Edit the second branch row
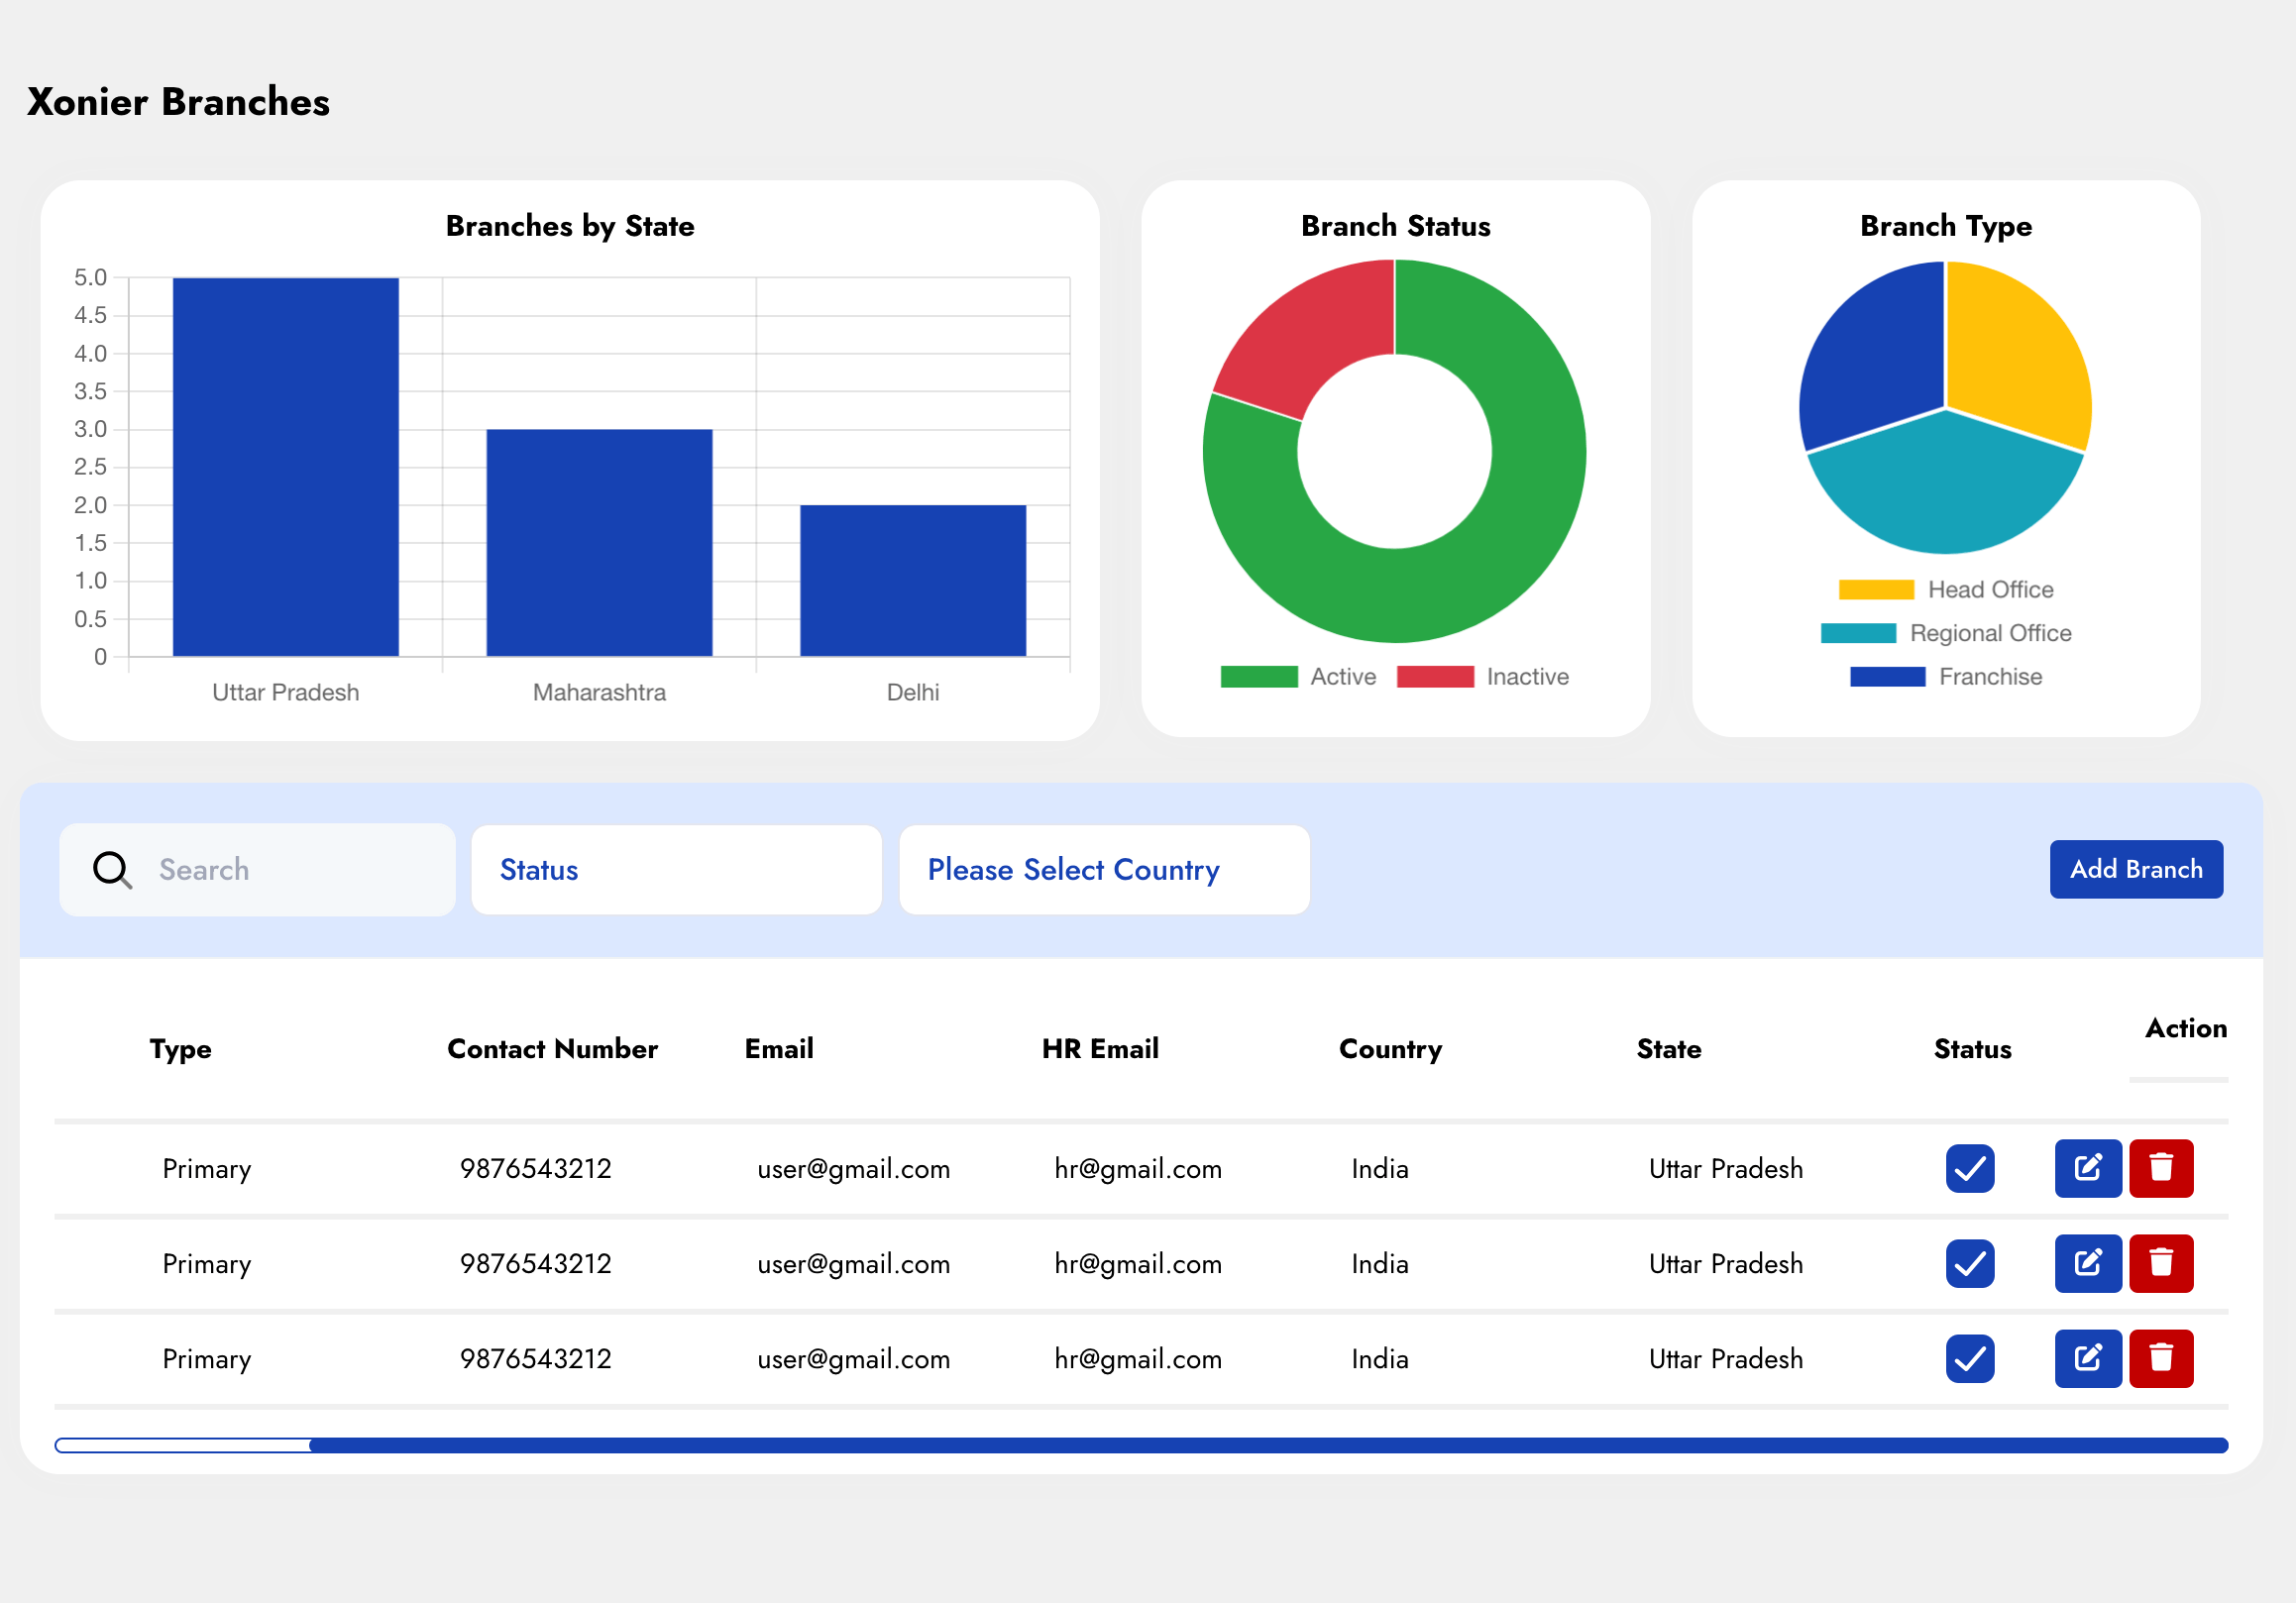The height and width of the screenshot is (1603, 2296). [x=2087, y=1263]
